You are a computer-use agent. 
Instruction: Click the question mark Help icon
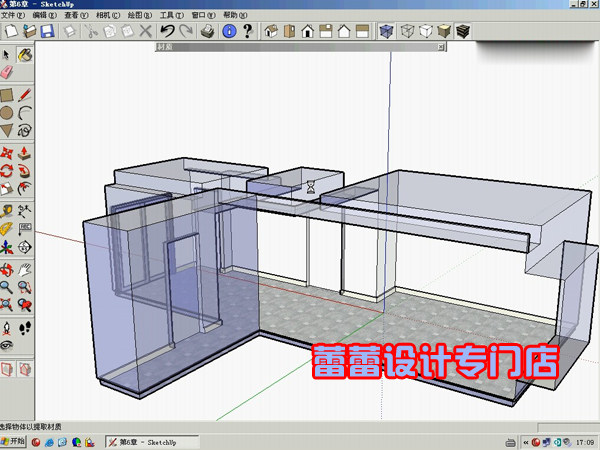248,31
